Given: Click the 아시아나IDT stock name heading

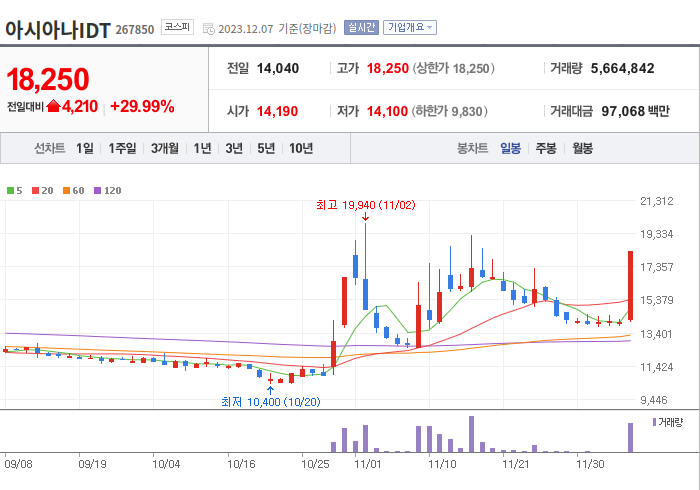Looking at the screenshot, I should click(57, 30).
